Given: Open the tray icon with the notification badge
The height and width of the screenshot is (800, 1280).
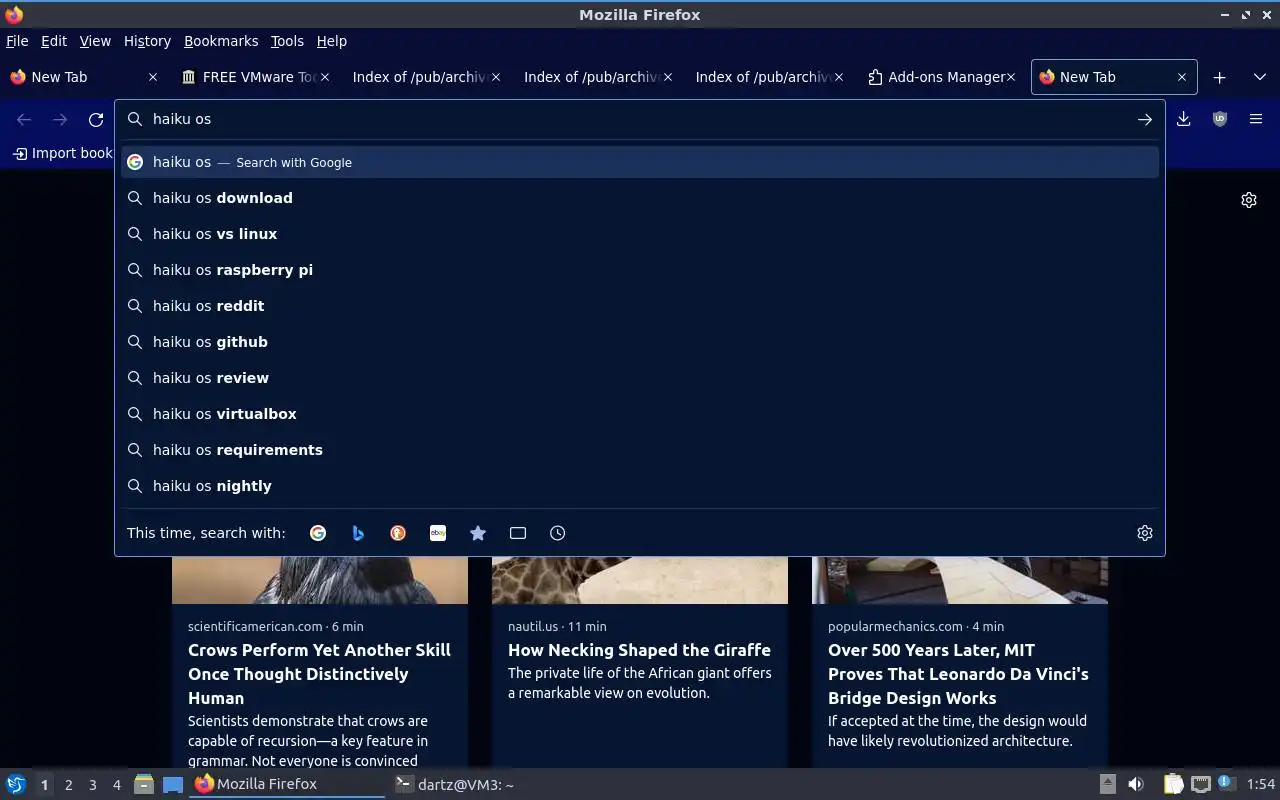Looking at the screenshot, I should [1227, 784].
